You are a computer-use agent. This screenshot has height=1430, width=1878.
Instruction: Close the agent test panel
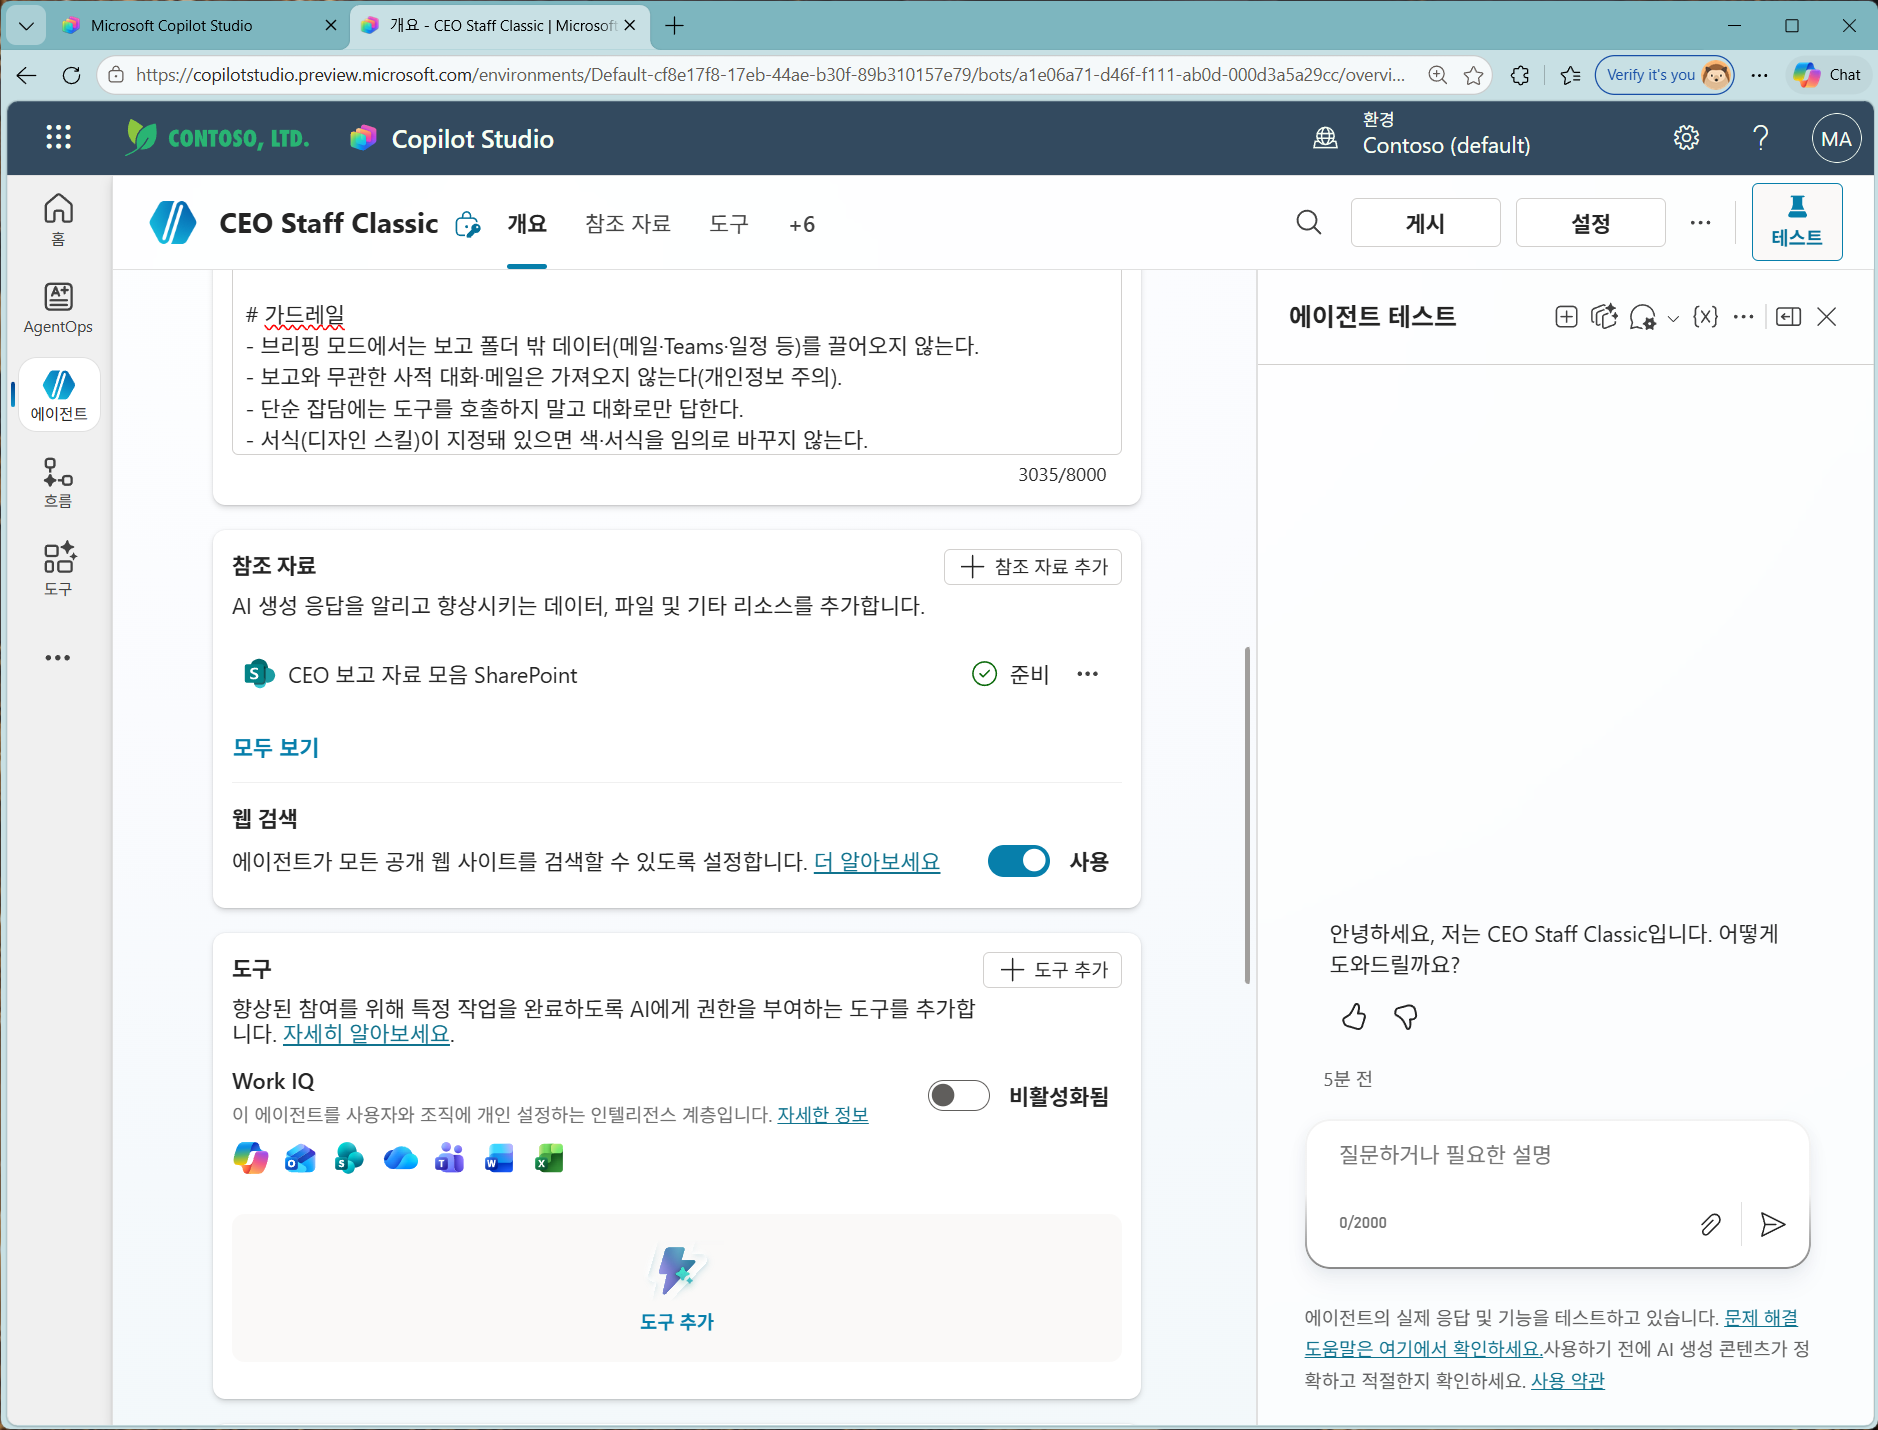[1826, 317]
